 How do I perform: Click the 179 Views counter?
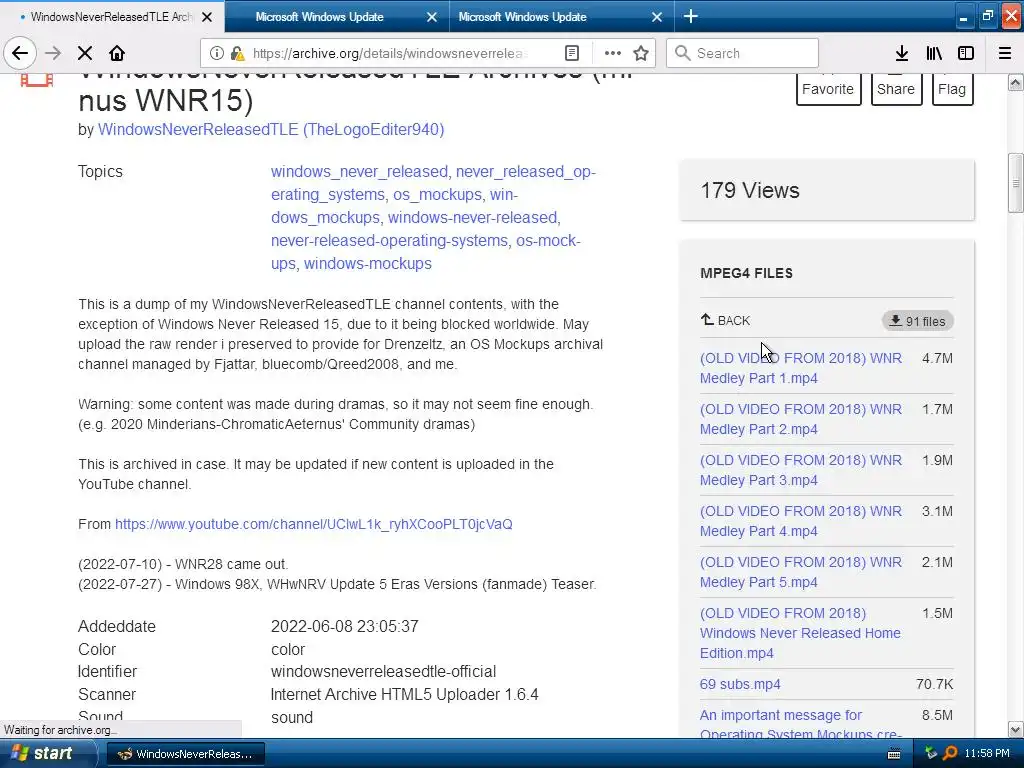click(750, 191)
